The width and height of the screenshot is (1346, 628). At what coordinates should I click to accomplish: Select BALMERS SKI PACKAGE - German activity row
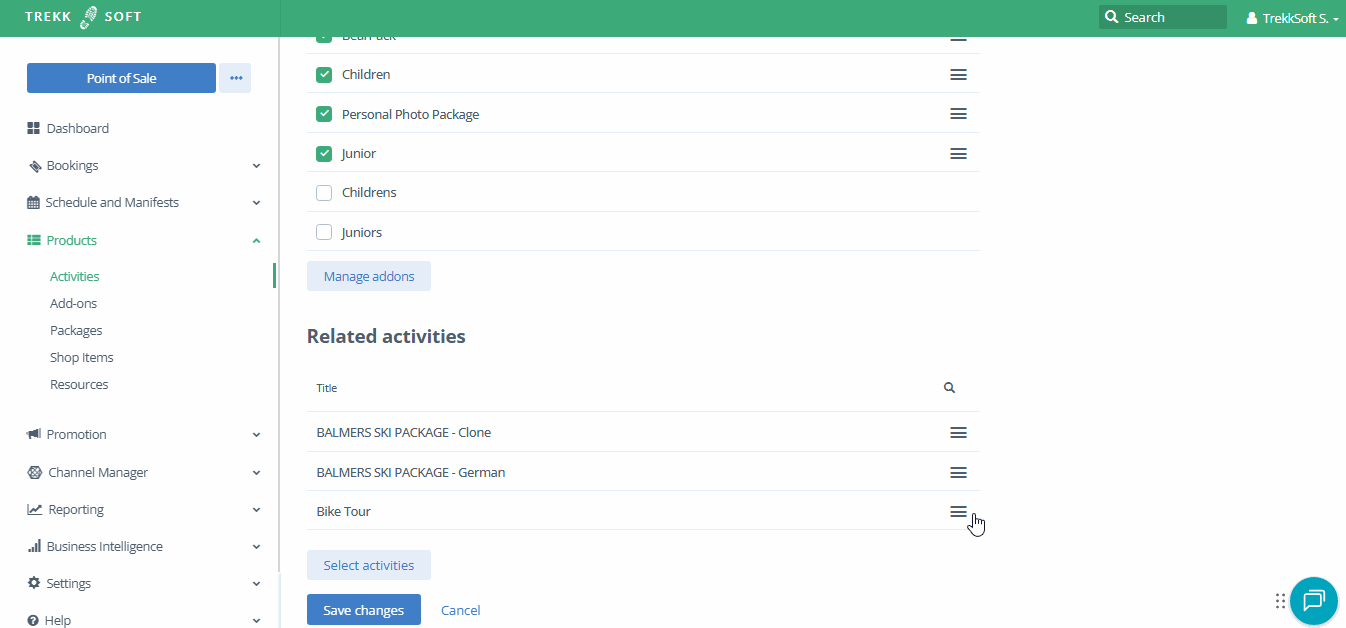click(x=410, y=471)
